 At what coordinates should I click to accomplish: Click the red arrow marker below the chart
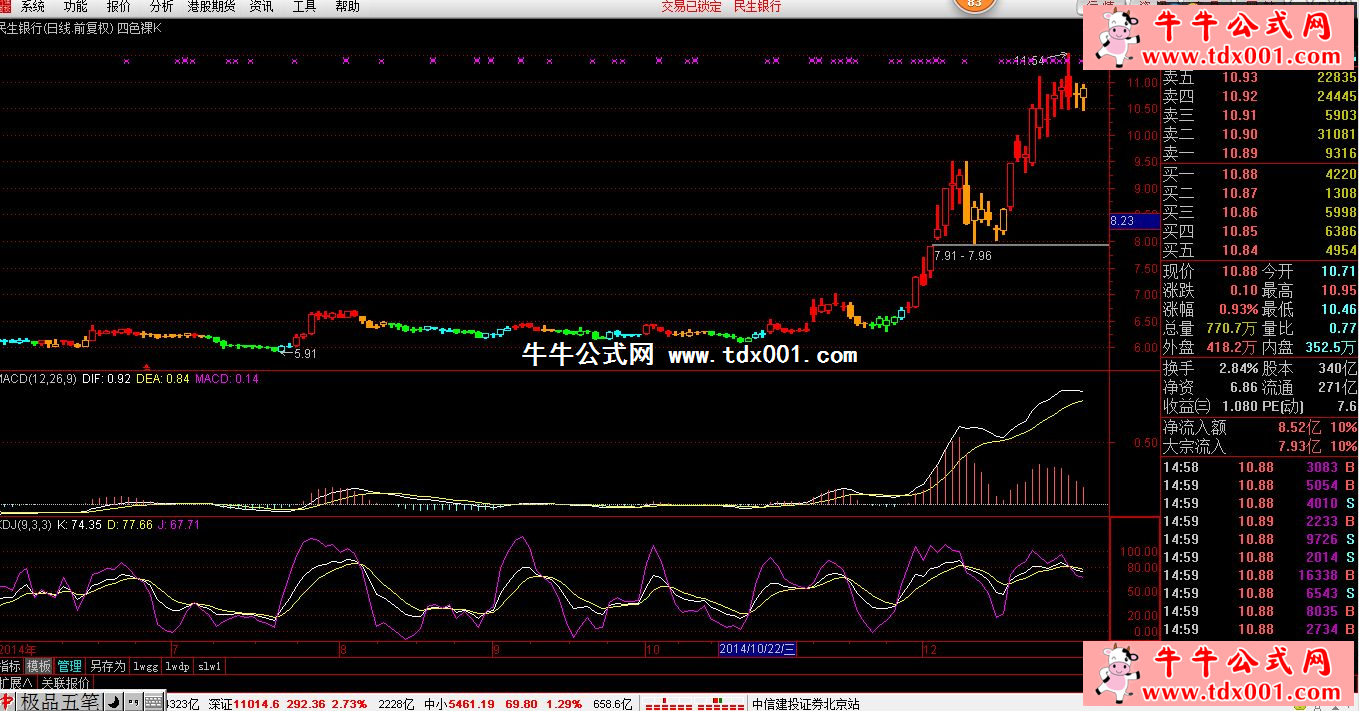click(x=147, y=367)
